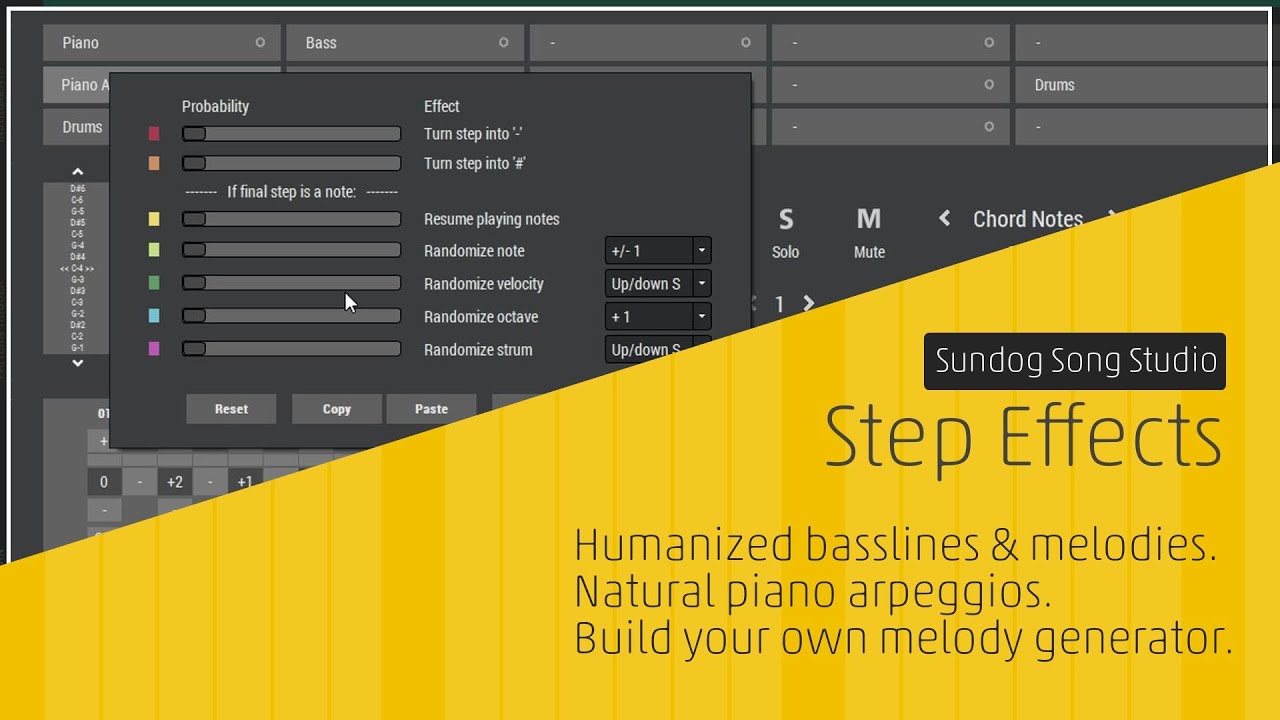Set probability slider for Turn step into '-'
Image resolution: width=1280 pixels, height=720 pixels.
click(x=291, y=134)
